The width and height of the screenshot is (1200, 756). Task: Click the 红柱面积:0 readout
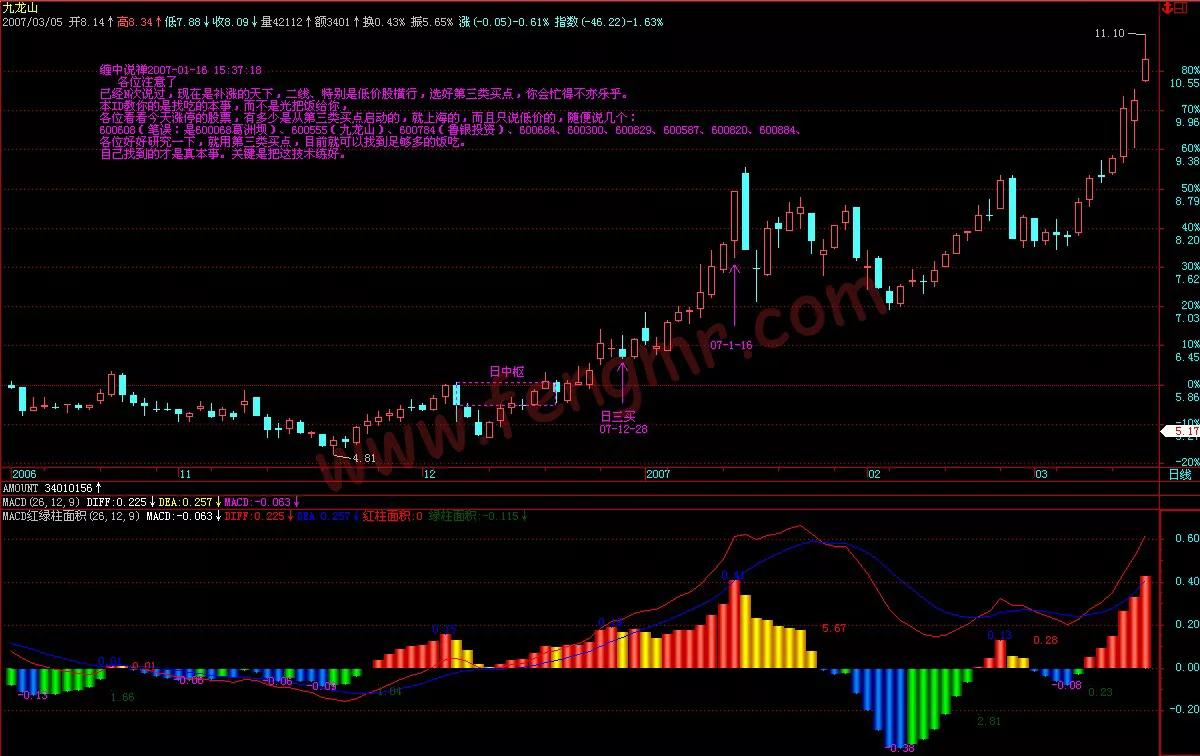(393, 516)
